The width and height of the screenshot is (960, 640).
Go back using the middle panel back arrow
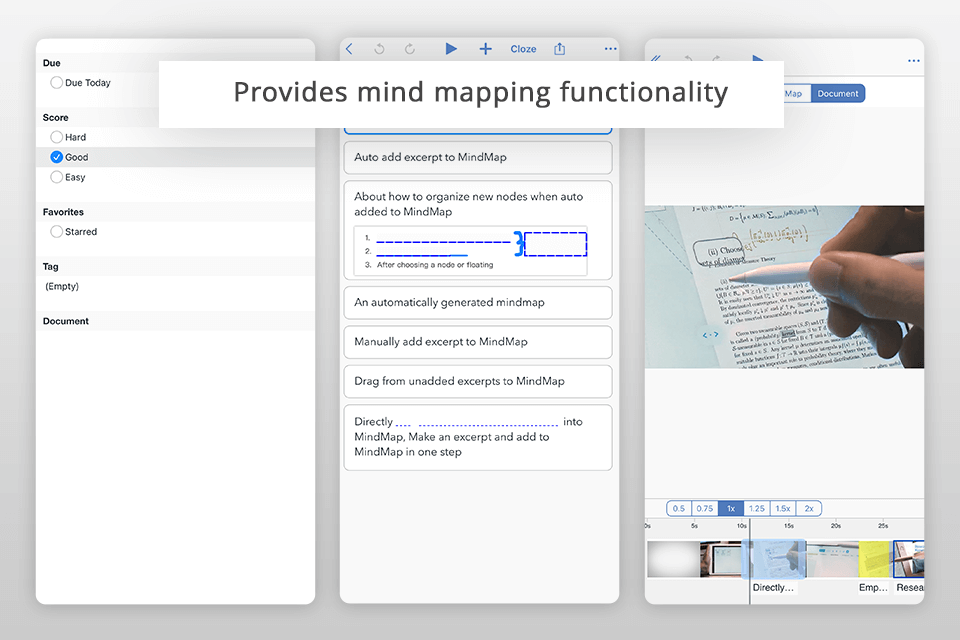click(x=350, y=49)
